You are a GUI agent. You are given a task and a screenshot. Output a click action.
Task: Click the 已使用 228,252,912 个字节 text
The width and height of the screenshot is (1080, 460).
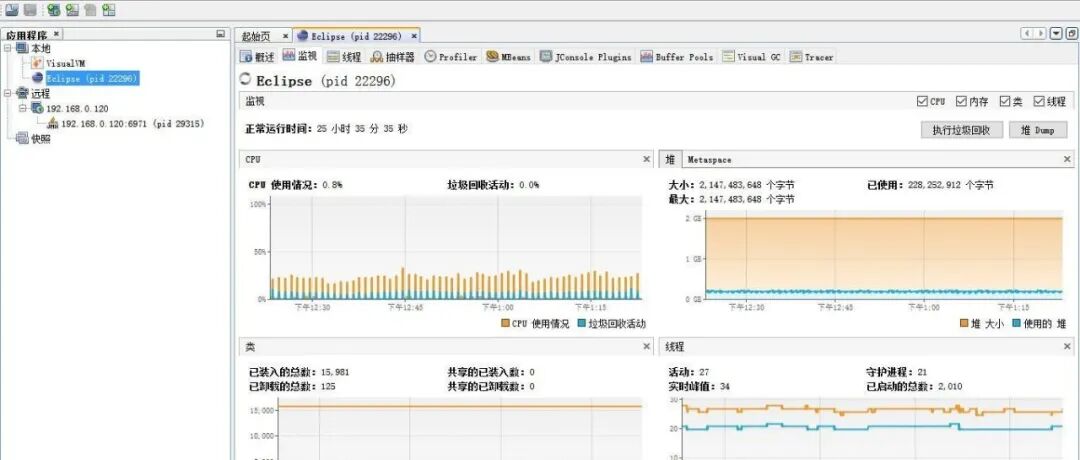tap(930, 185)
